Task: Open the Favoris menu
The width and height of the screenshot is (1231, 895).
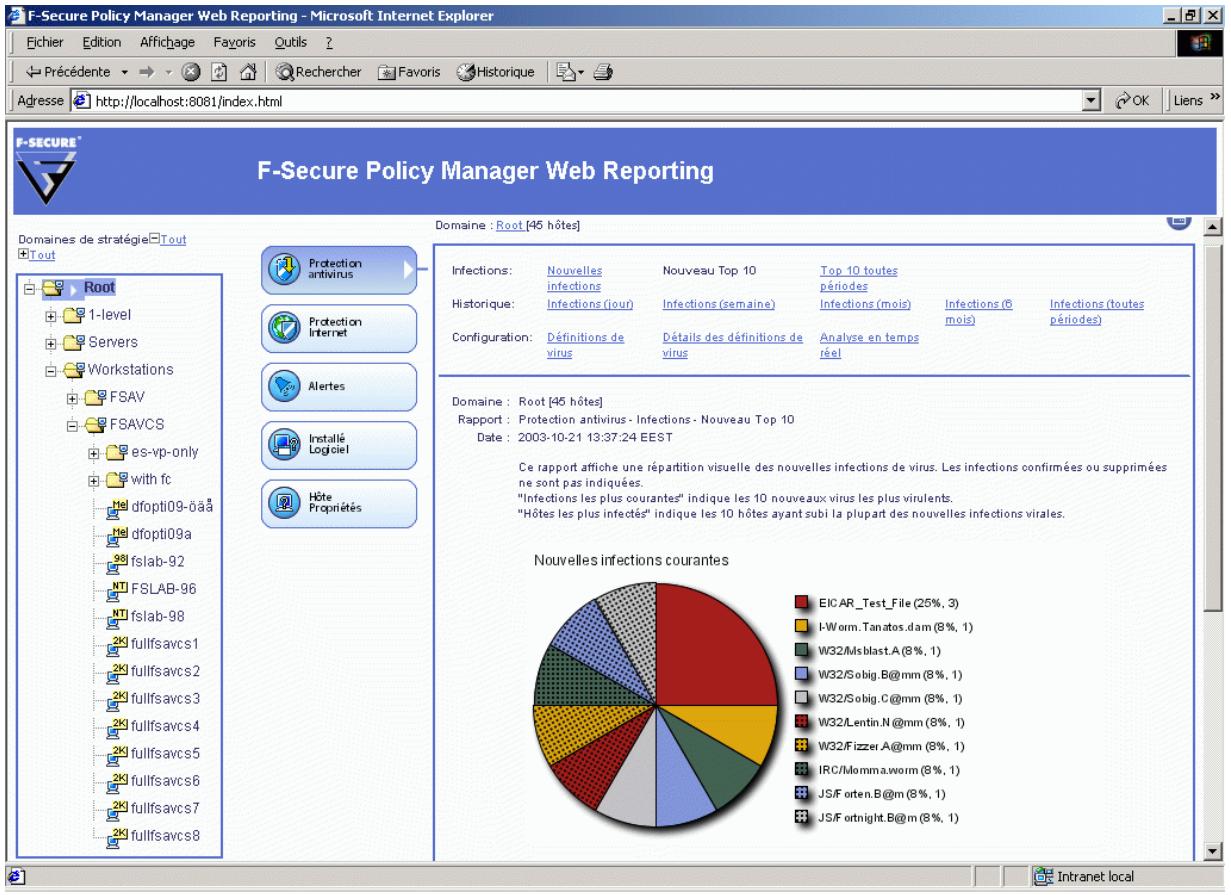Action: point(232,43)
